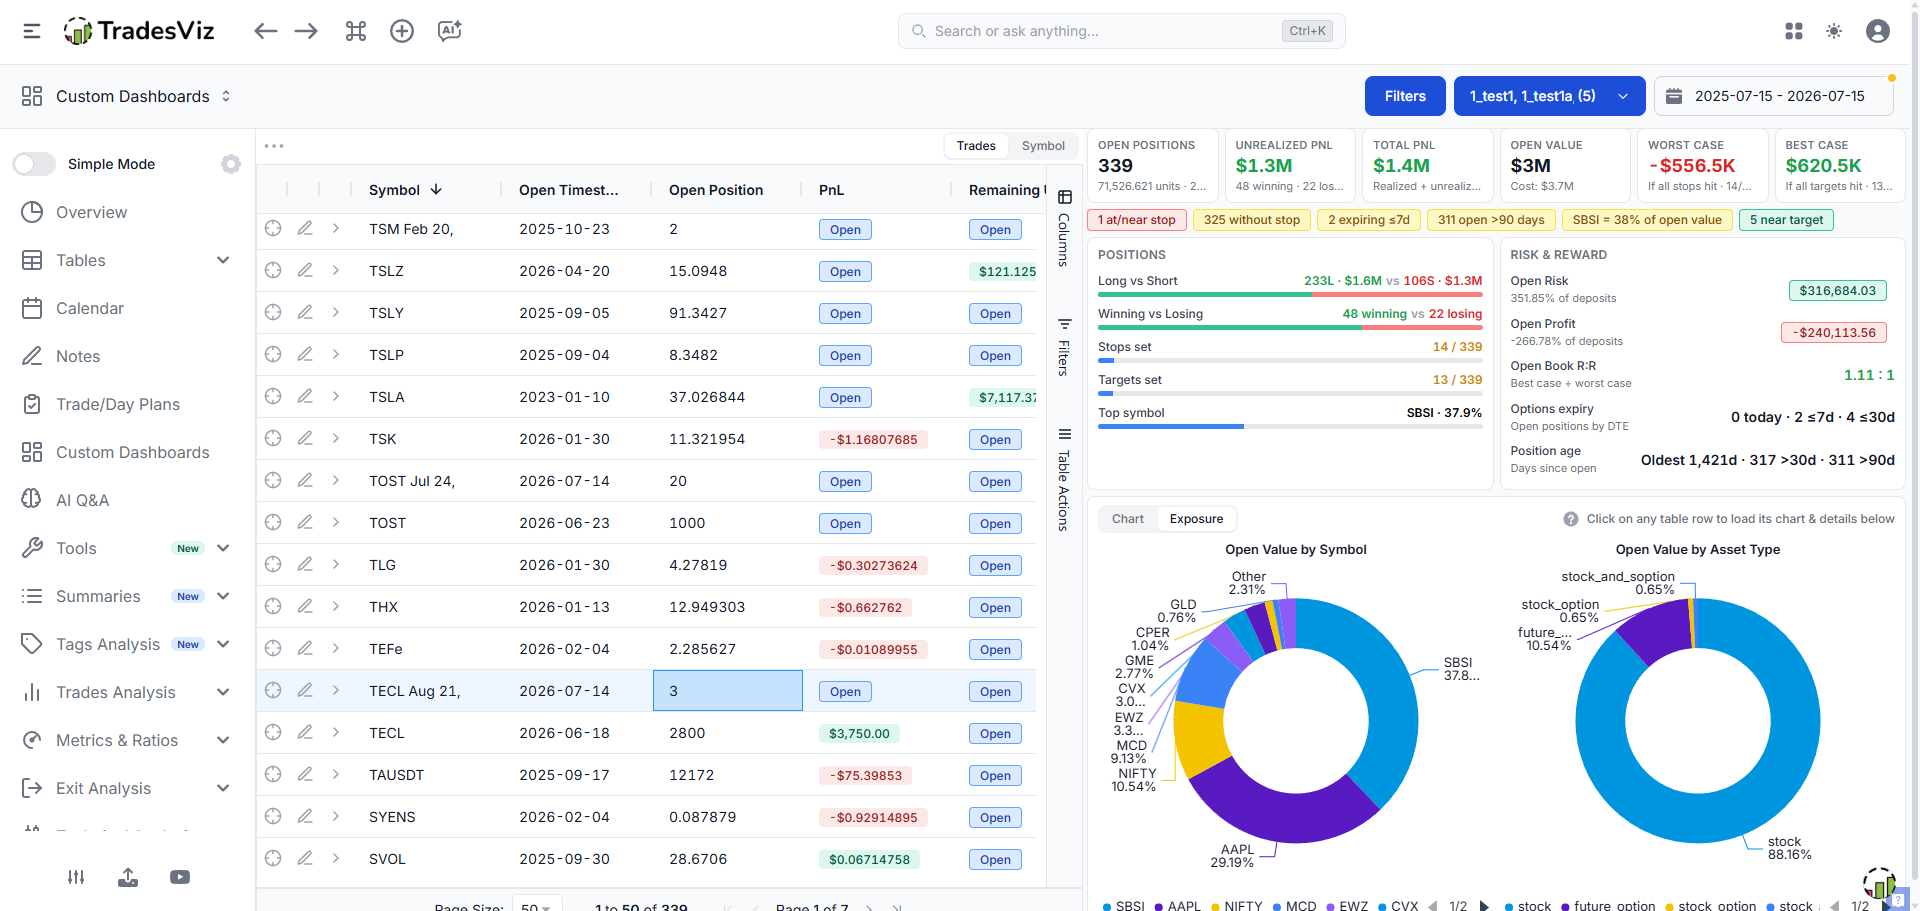This screenshot has height=911, width=1920.
Task: Expand the Tables sidebar section
Action: 223,260
